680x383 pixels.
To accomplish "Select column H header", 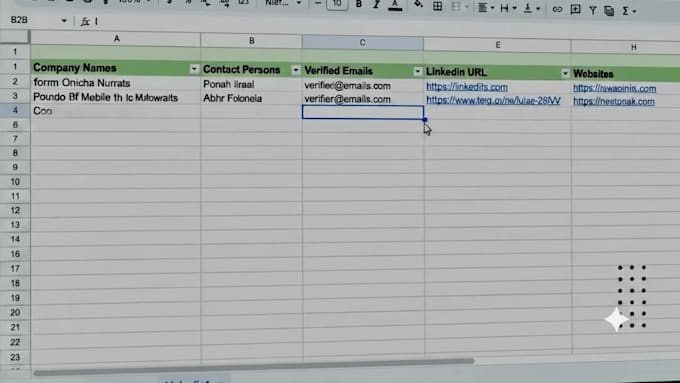I will pyautogui.click(x=633, y=47).
